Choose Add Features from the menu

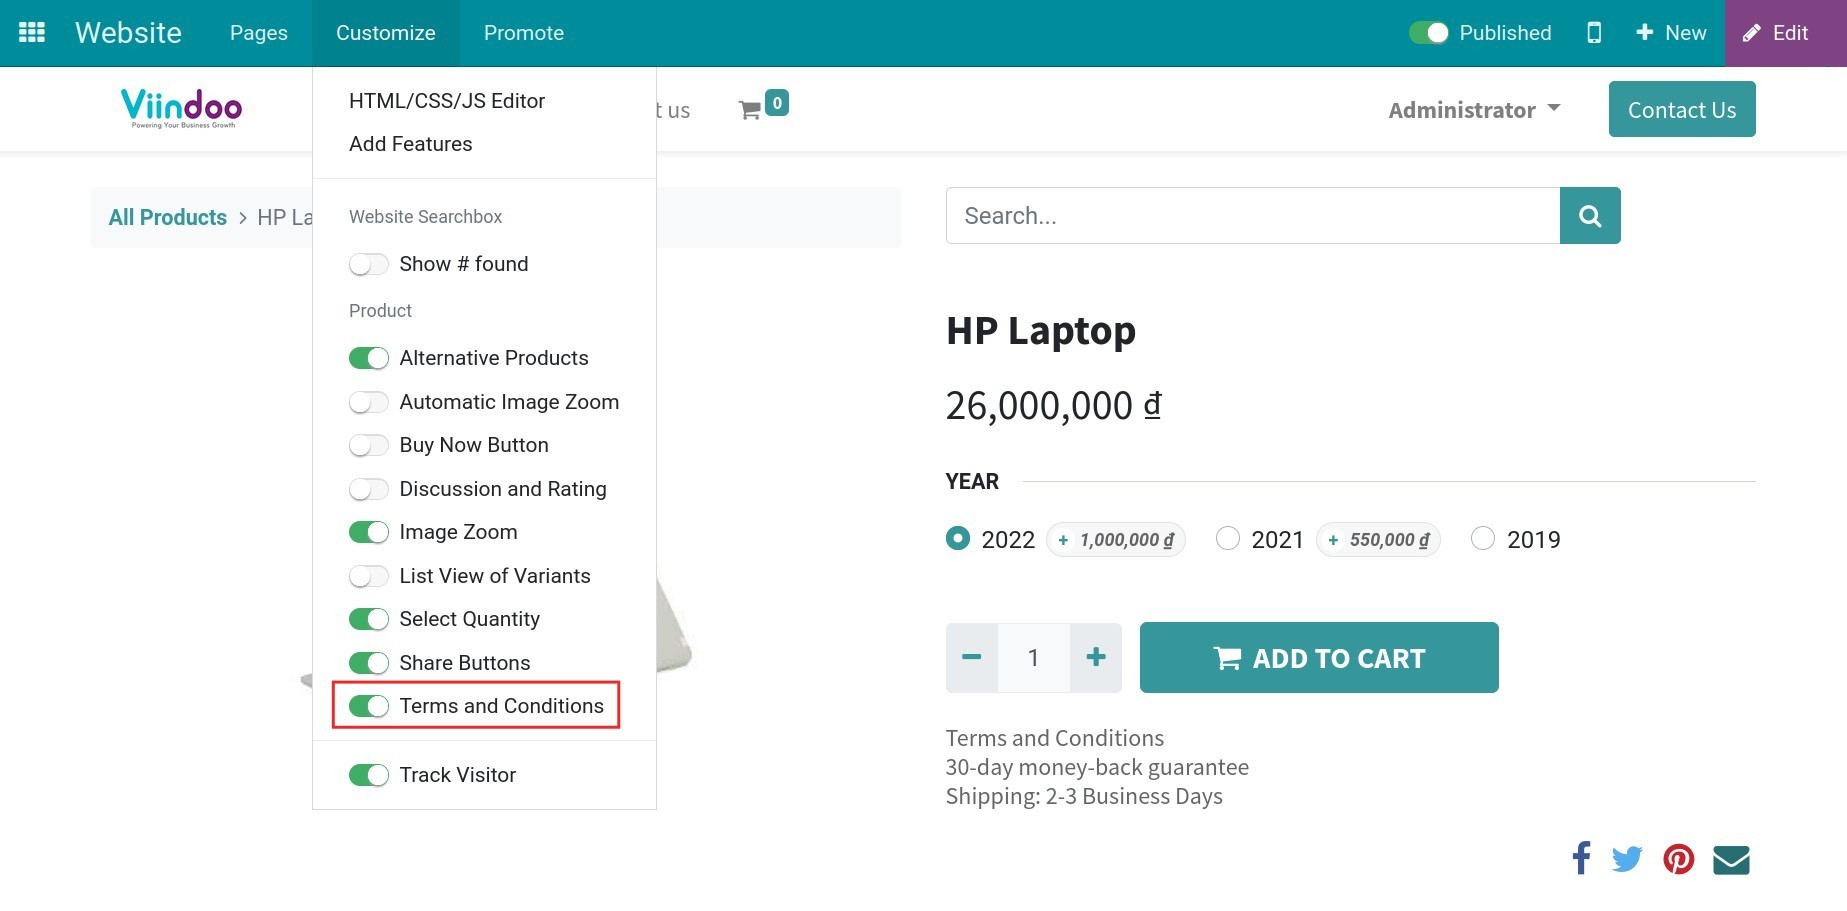(x=410, y=144)
